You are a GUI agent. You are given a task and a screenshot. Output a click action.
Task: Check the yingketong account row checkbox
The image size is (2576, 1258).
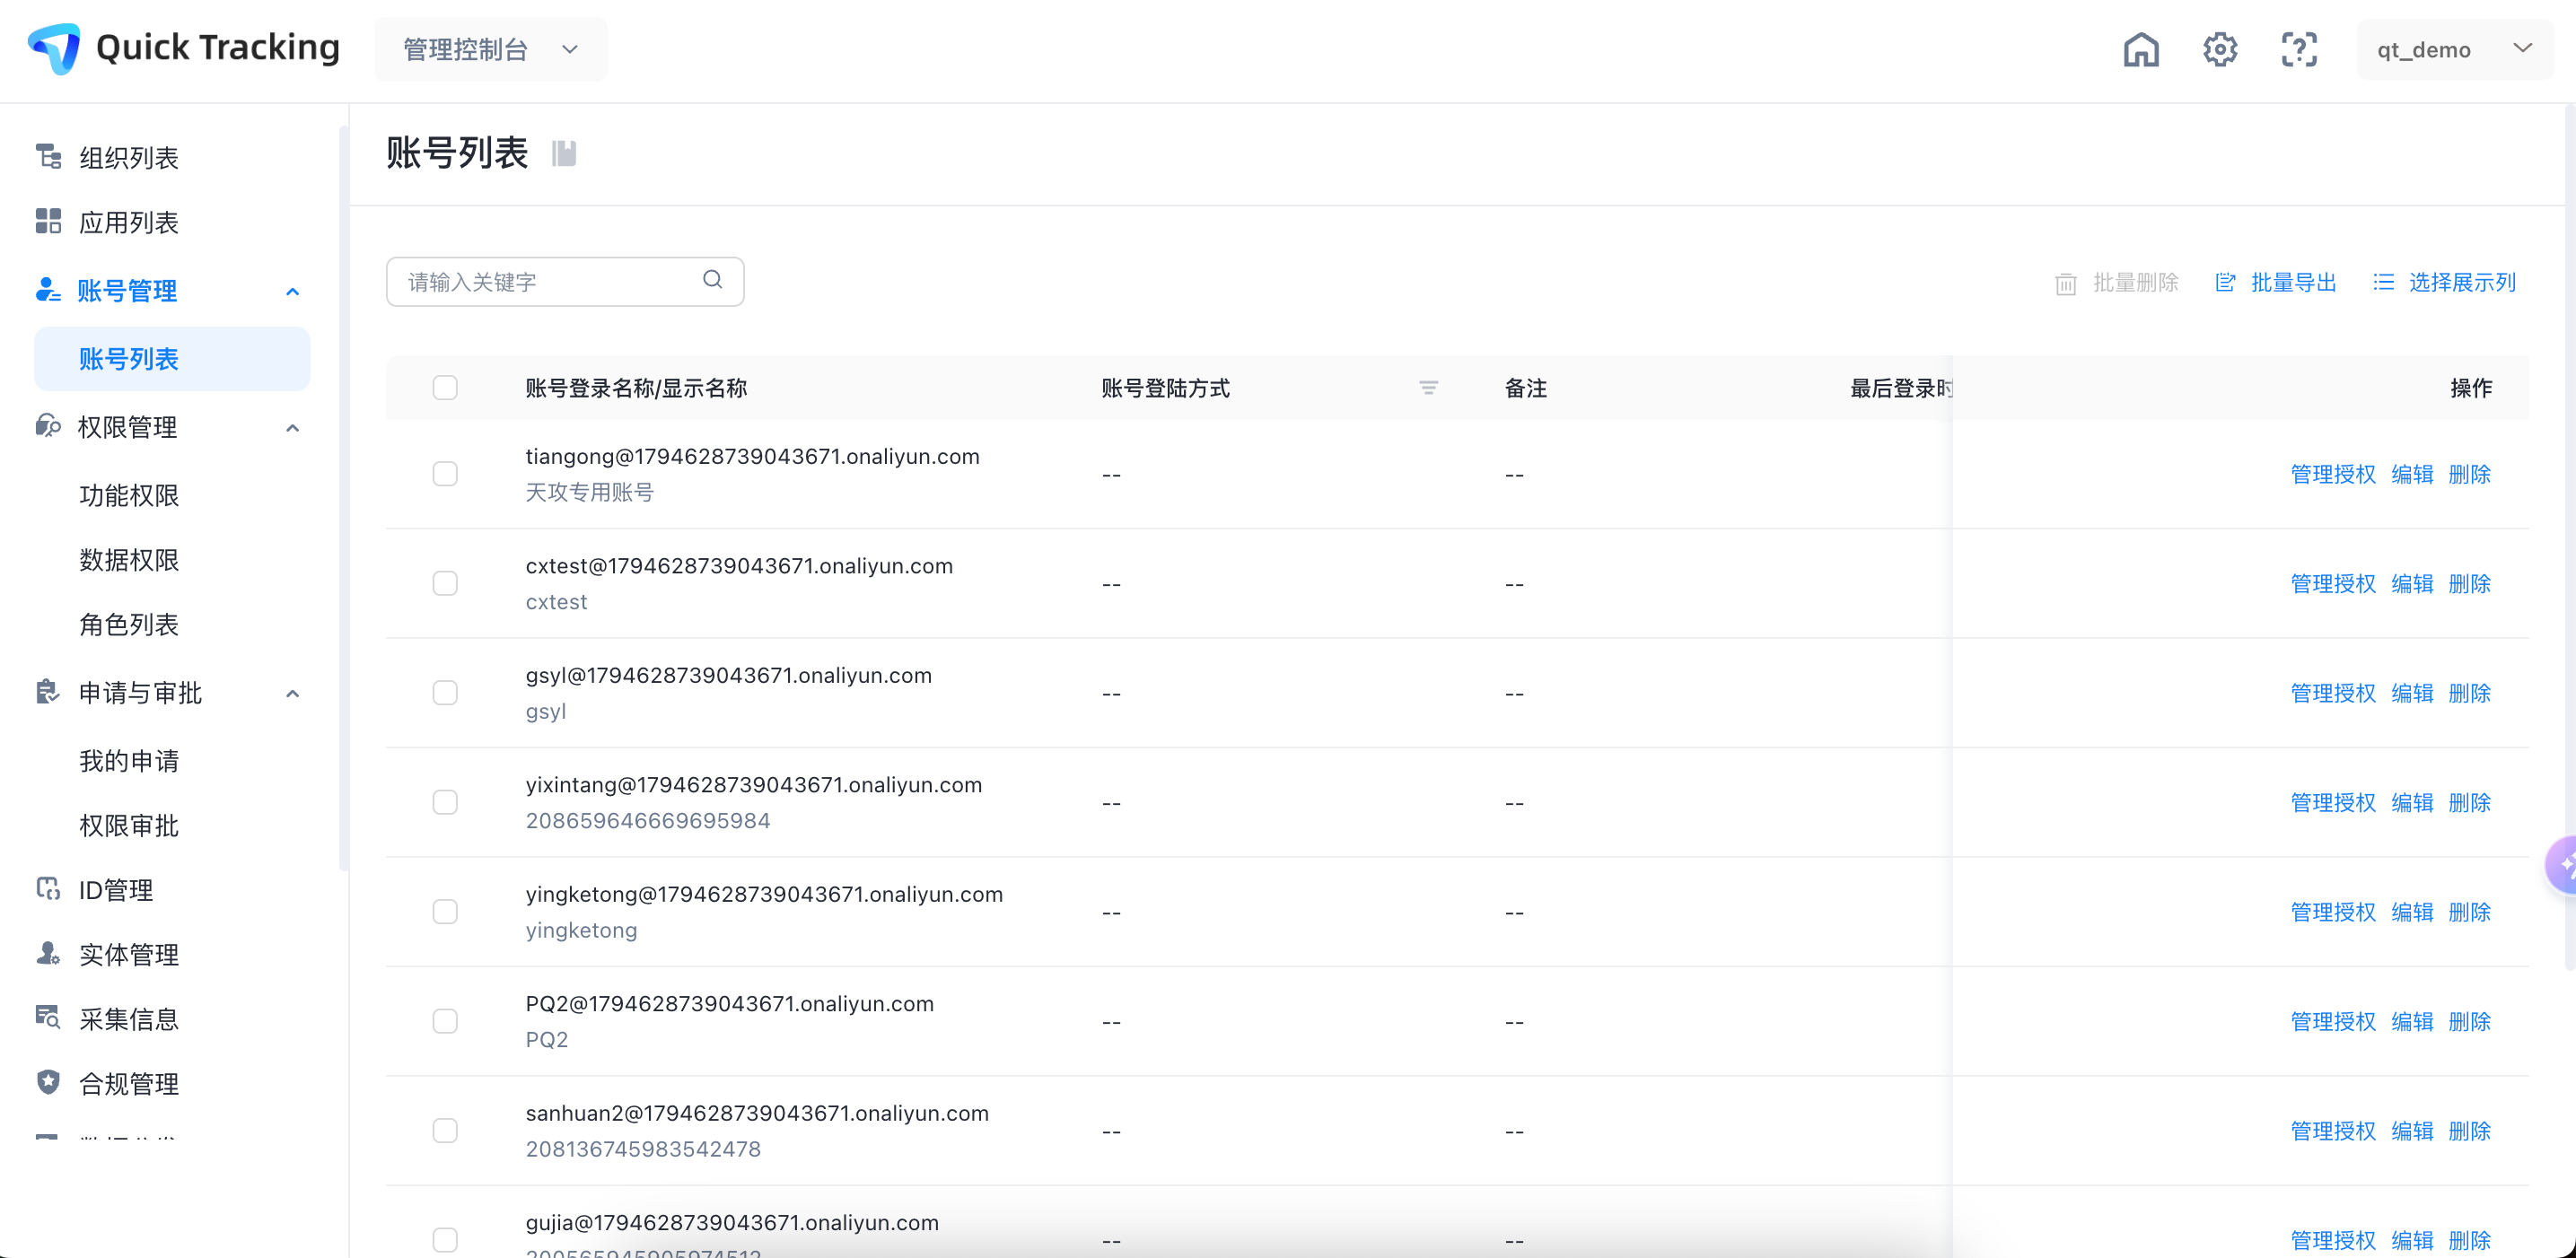point(445,912)
